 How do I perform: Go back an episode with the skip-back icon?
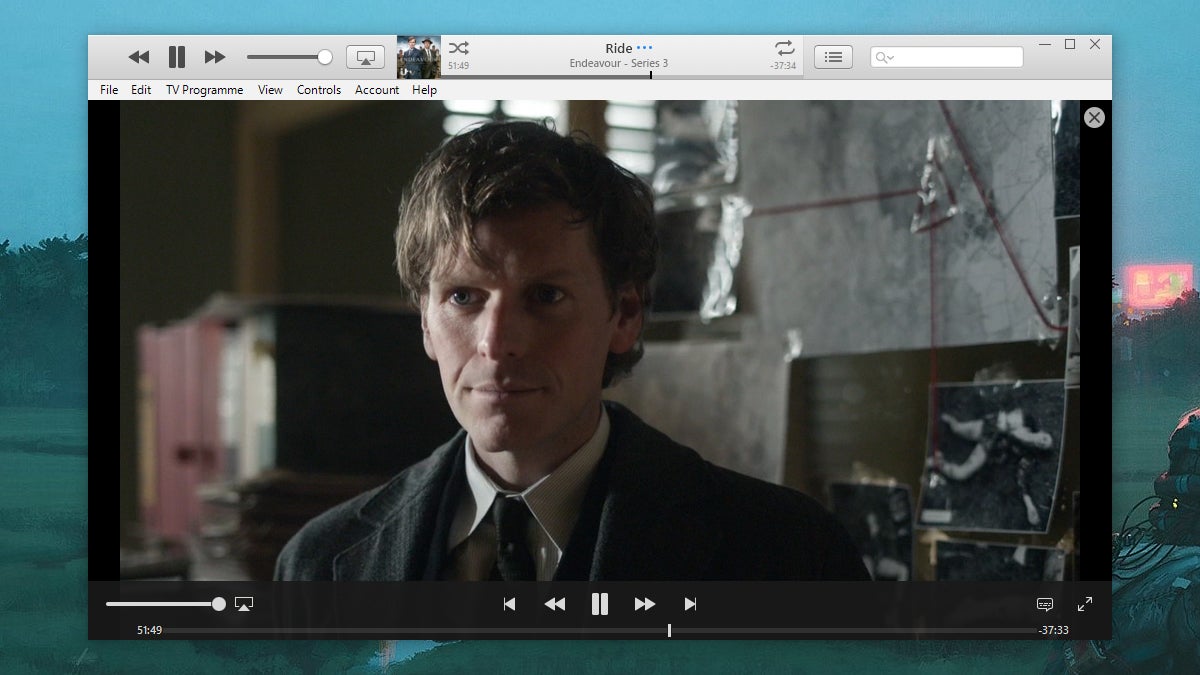[510, 604]
